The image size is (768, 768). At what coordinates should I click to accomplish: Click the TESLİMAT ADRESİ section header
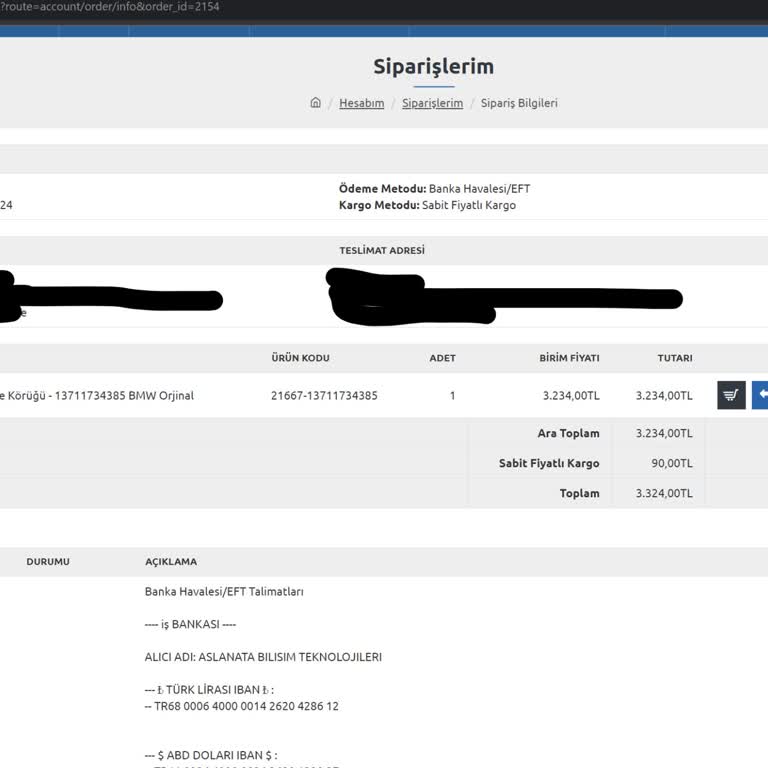point(381,250)
